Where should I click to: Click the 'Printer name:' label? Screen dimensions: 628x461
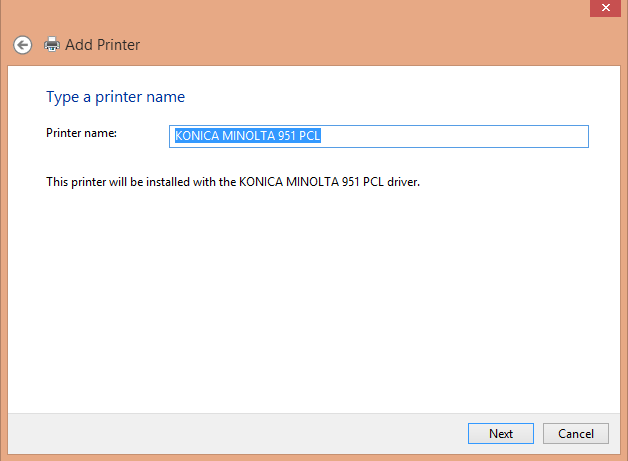(x=81, y=133)
